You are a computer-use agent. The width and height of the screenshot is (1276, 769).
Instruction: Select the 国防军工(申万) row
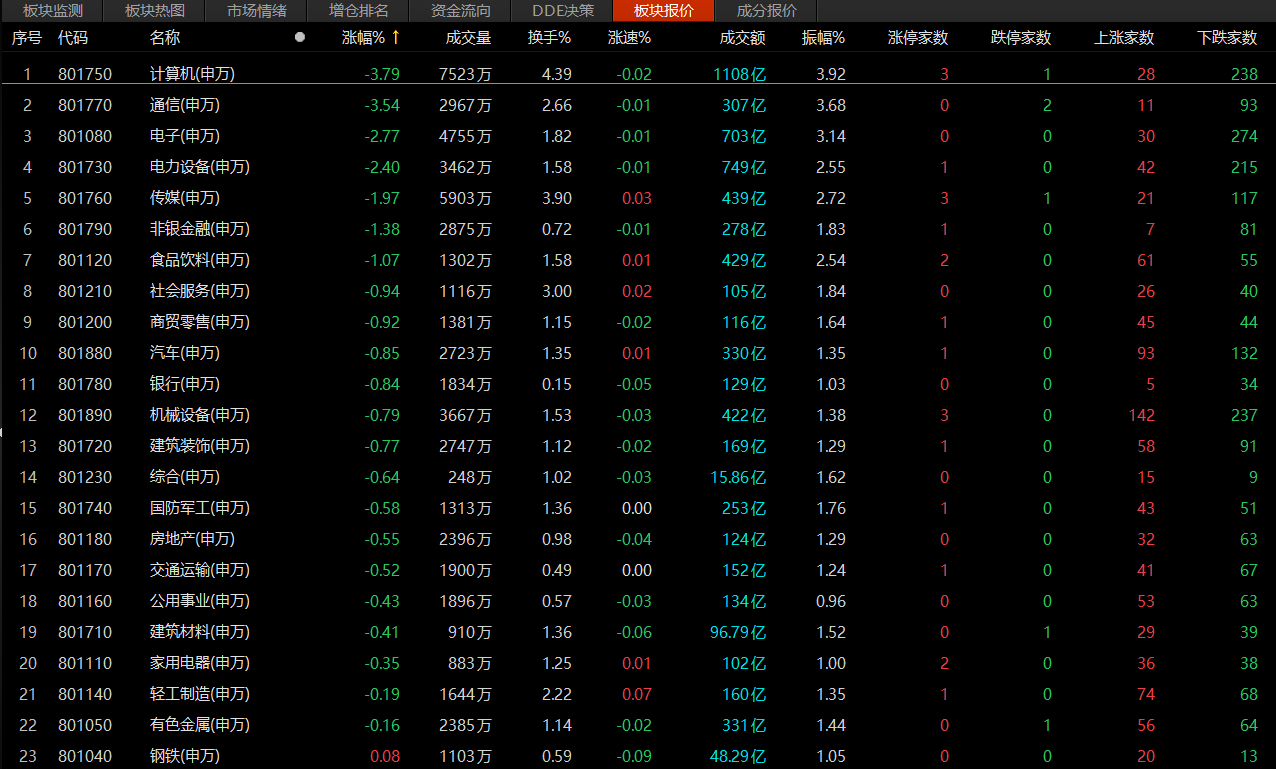(x=638, y=508)
